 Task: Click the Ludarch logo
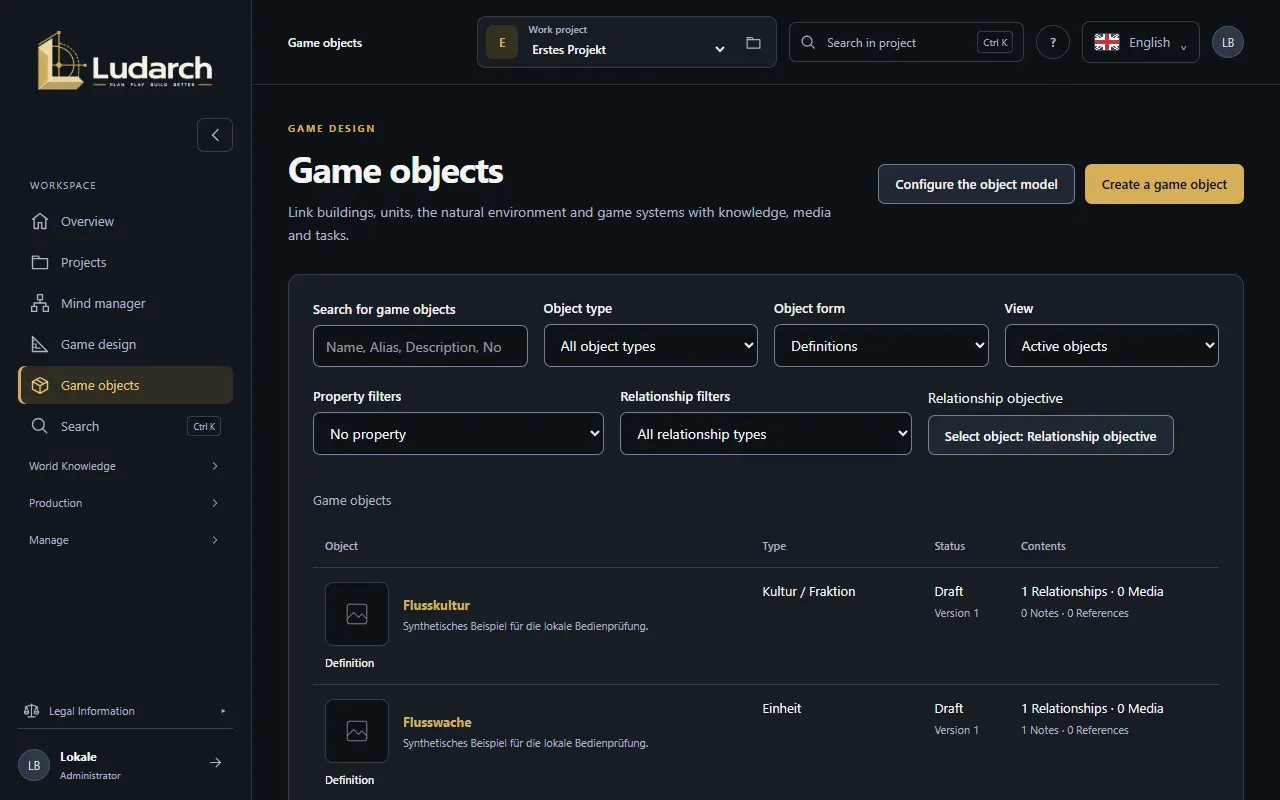click(x=125, y=62)
